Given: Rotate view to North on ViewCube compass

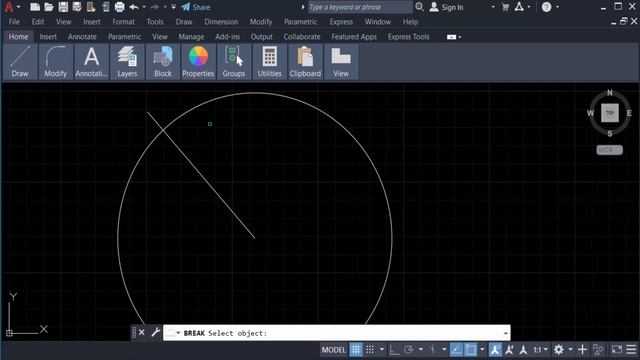Looking at the screenshot, I should pos(610,93).
